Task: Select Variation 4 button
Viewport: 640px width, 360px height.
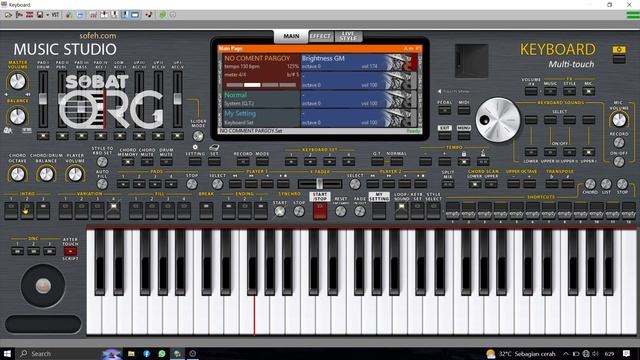Action: (113, 211)
